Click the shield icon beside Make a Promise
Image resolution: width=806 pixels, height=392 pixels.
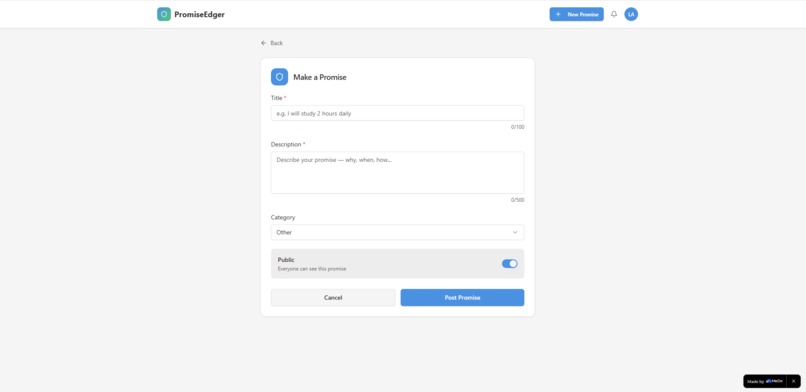pyautogui.click(x=280, y=77)
